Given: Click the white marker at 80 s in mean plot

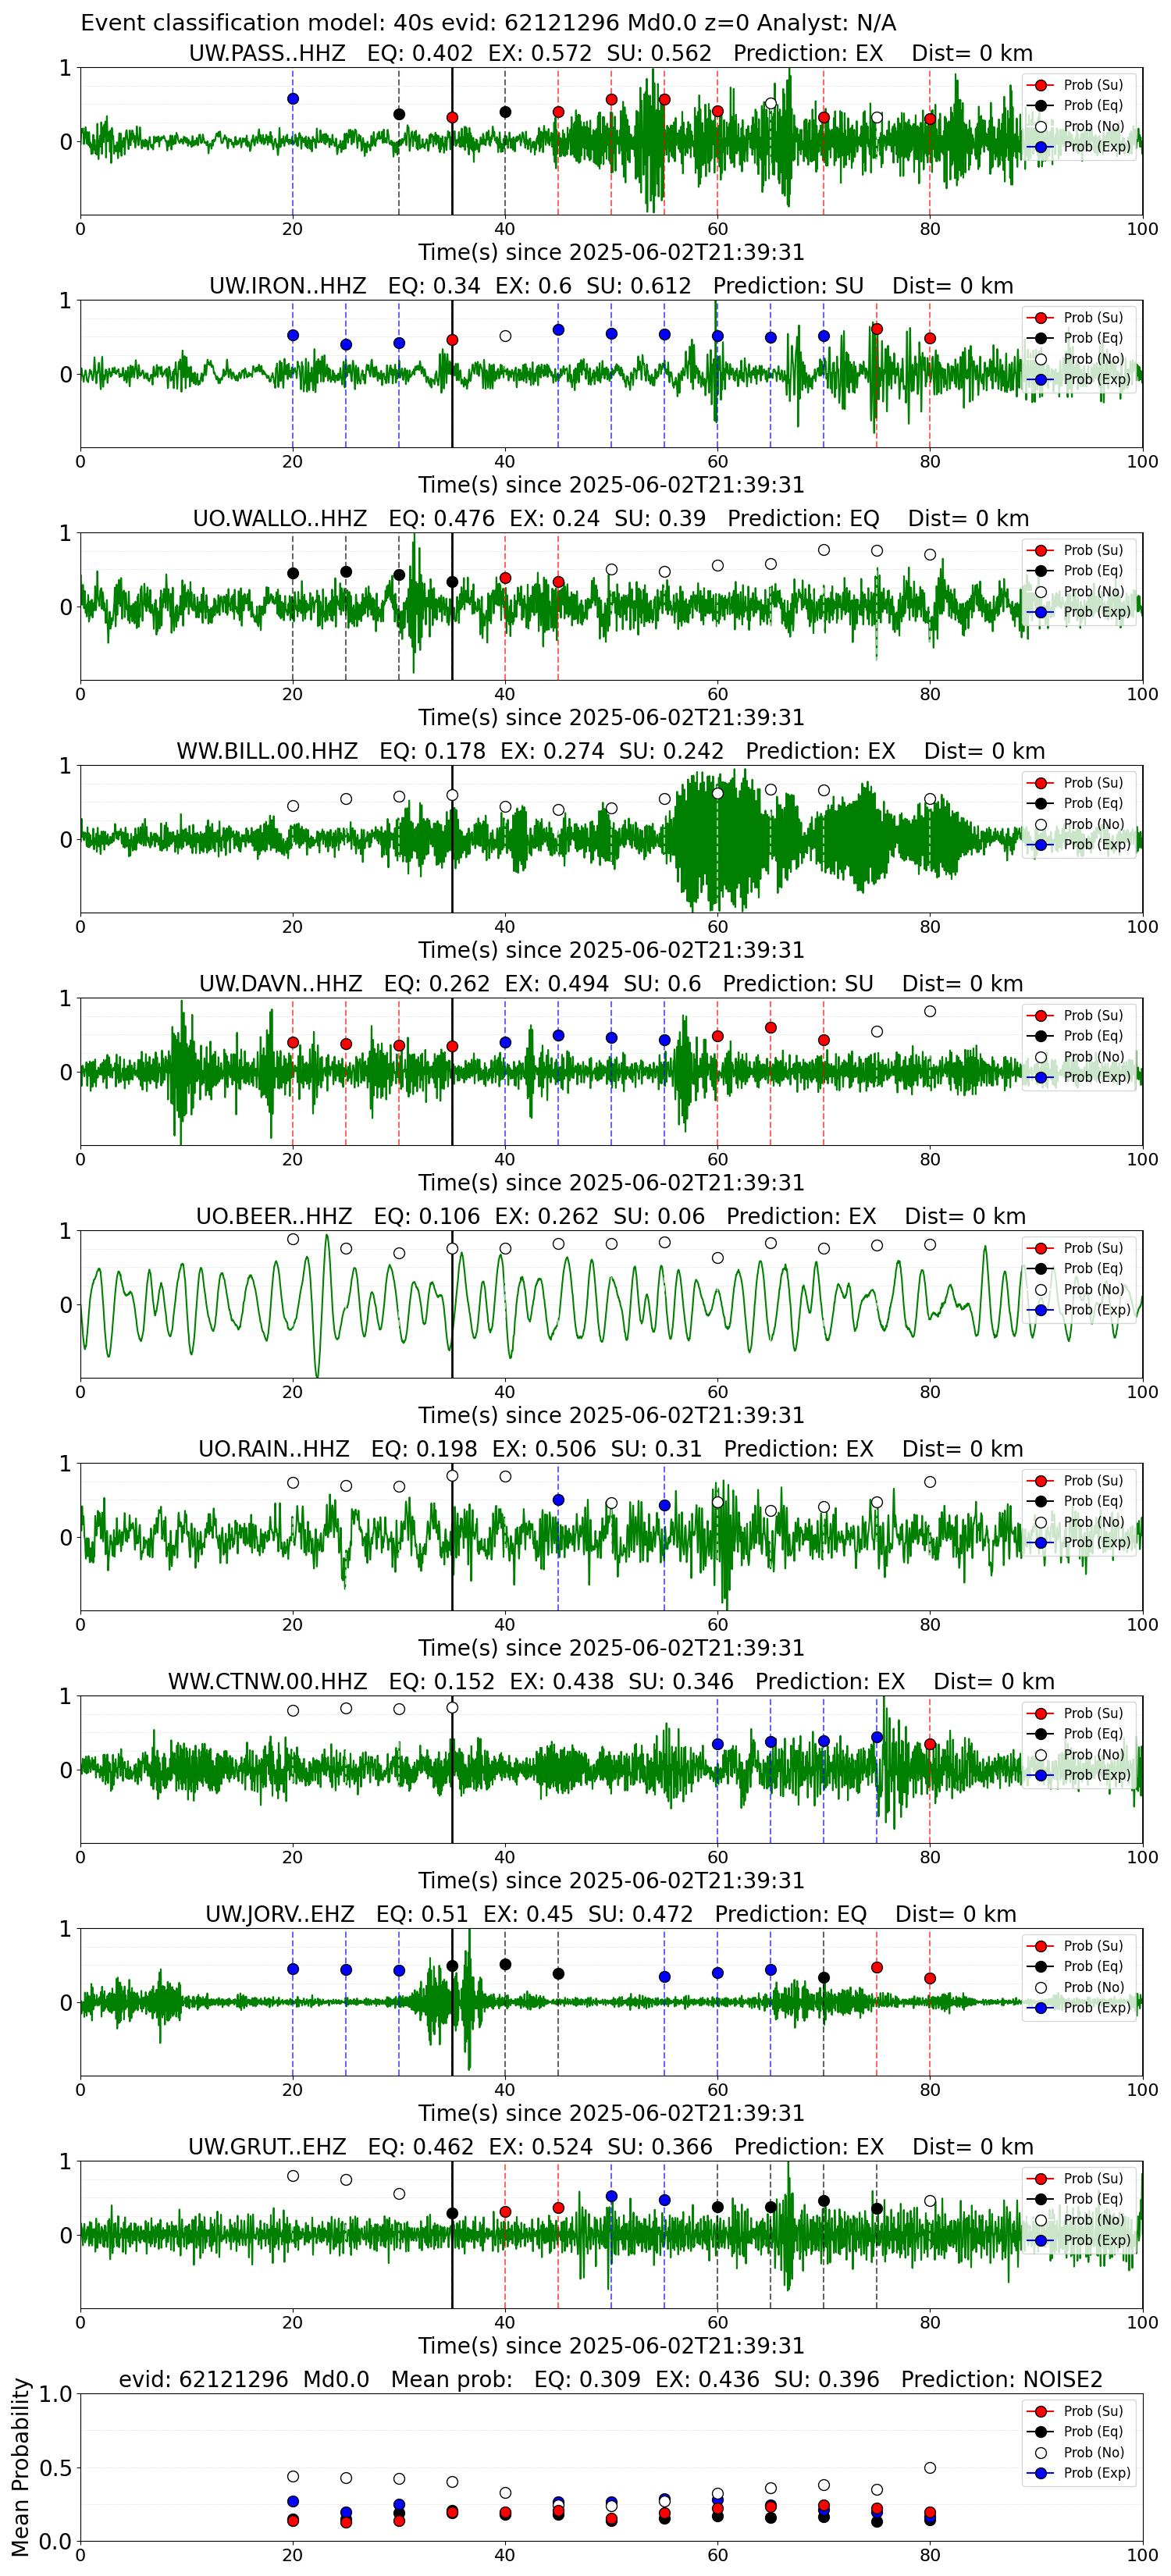Looking at the screenshot, I should click(x=930, y=2468).
